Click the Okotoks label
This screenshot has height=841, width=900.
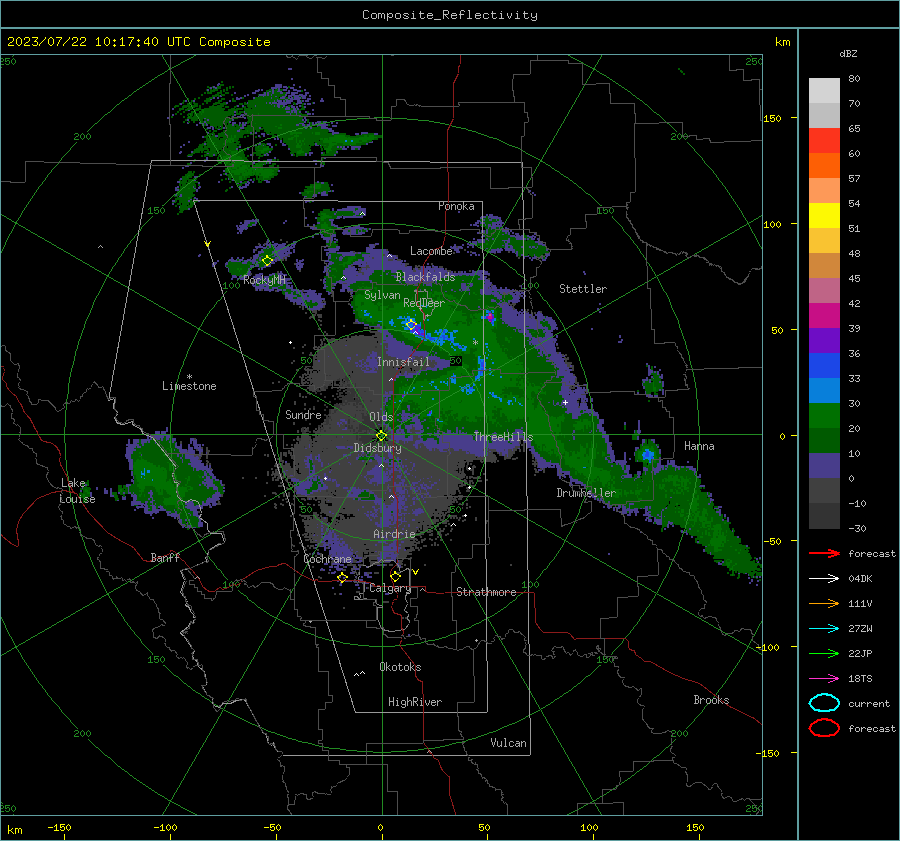coord(400,667)
